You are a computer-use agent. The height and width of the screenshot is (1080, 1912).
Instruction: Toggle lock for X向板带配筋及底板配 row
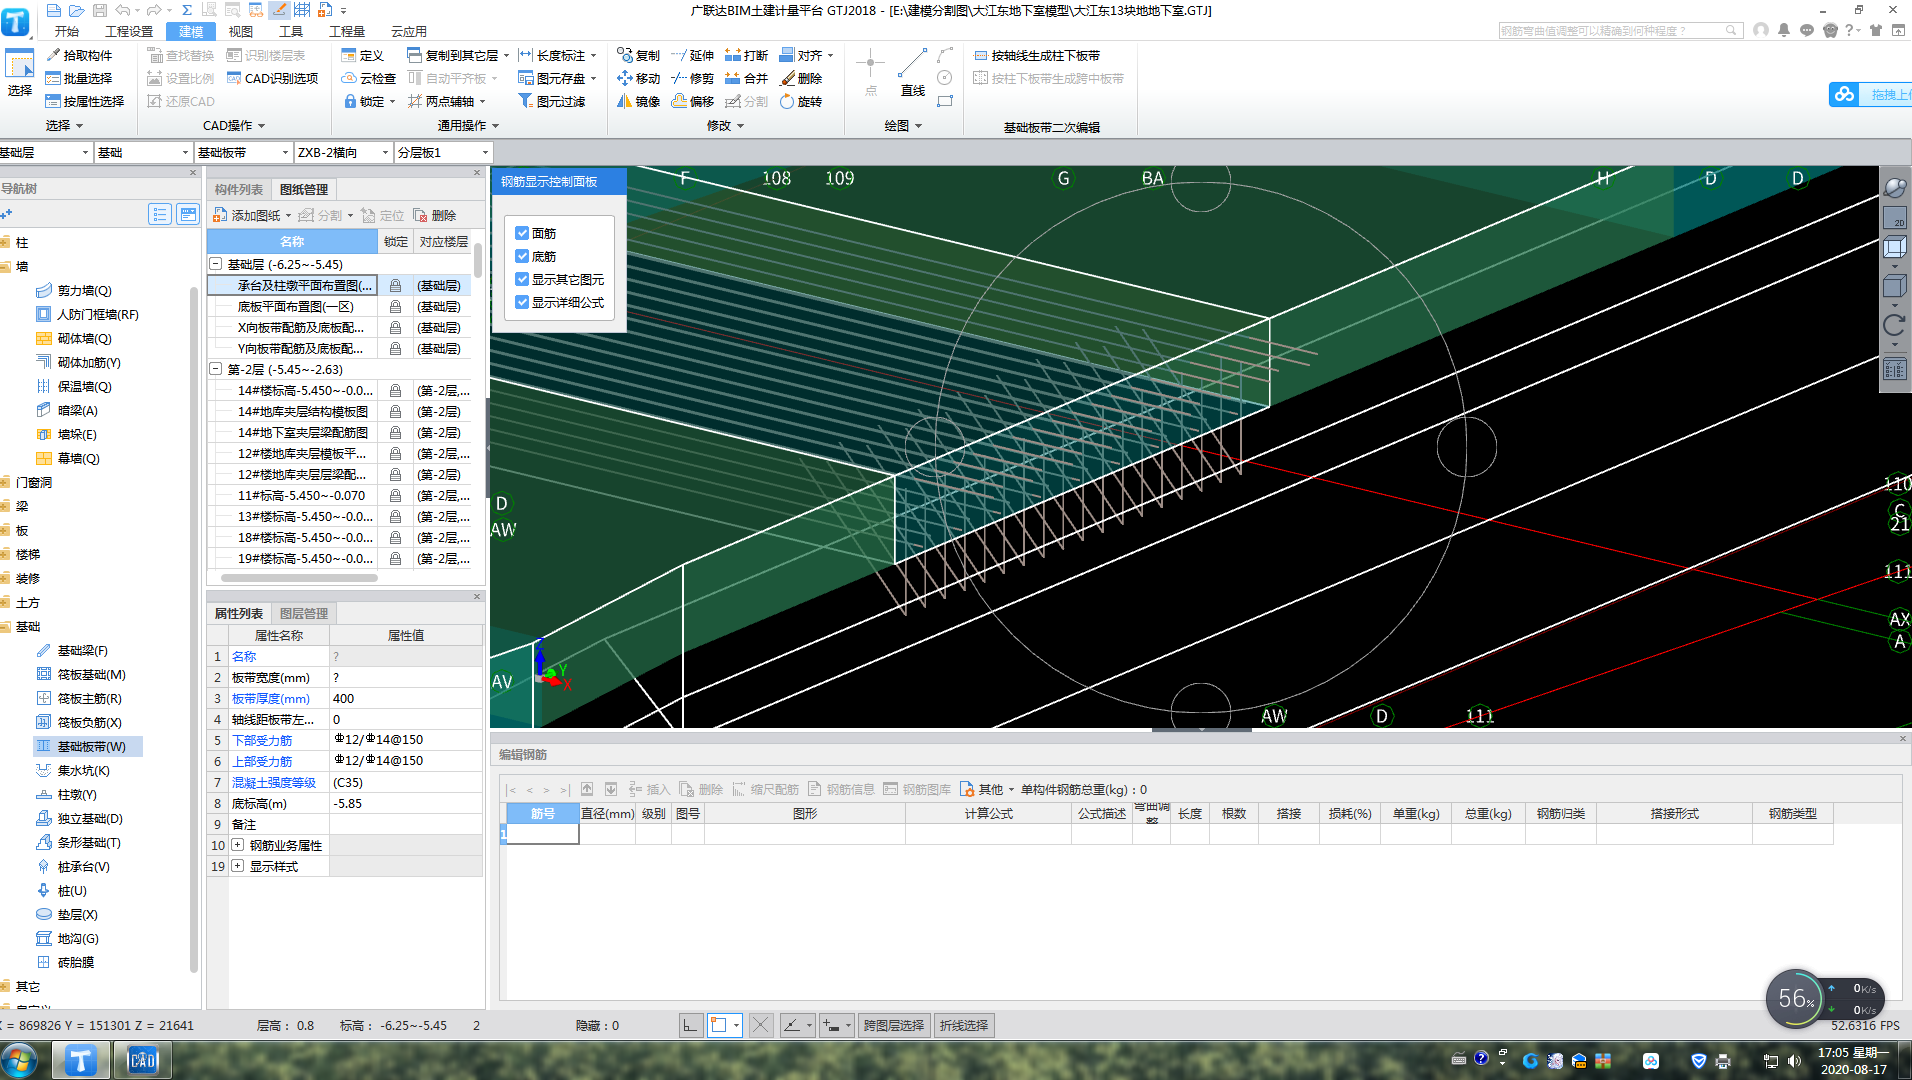395,328
